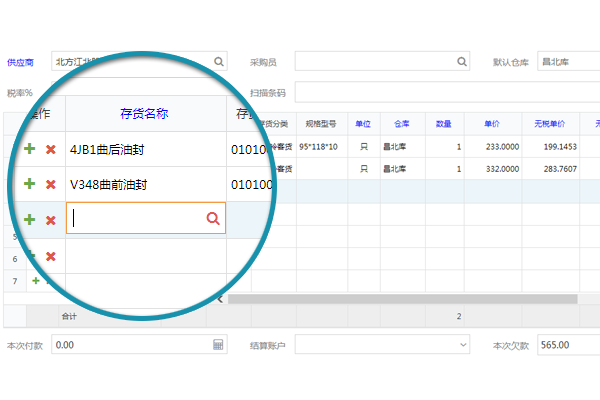Focus the 采购员 input field
600x400 pixels.
tap(382, 61)
